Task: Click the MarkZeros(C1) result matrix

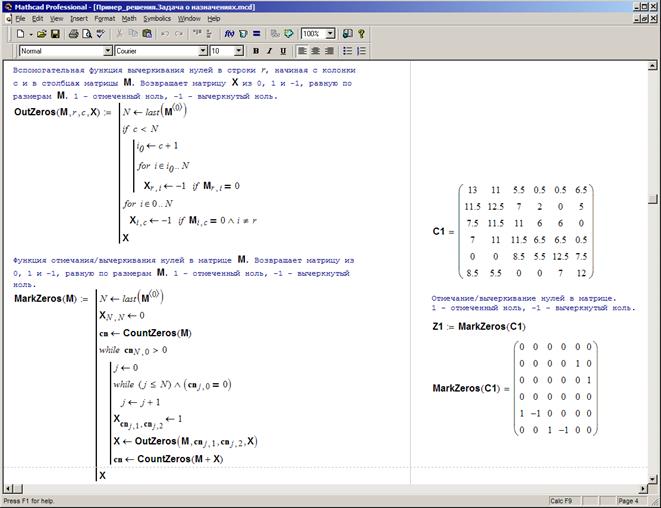Action: click(559, 388)
